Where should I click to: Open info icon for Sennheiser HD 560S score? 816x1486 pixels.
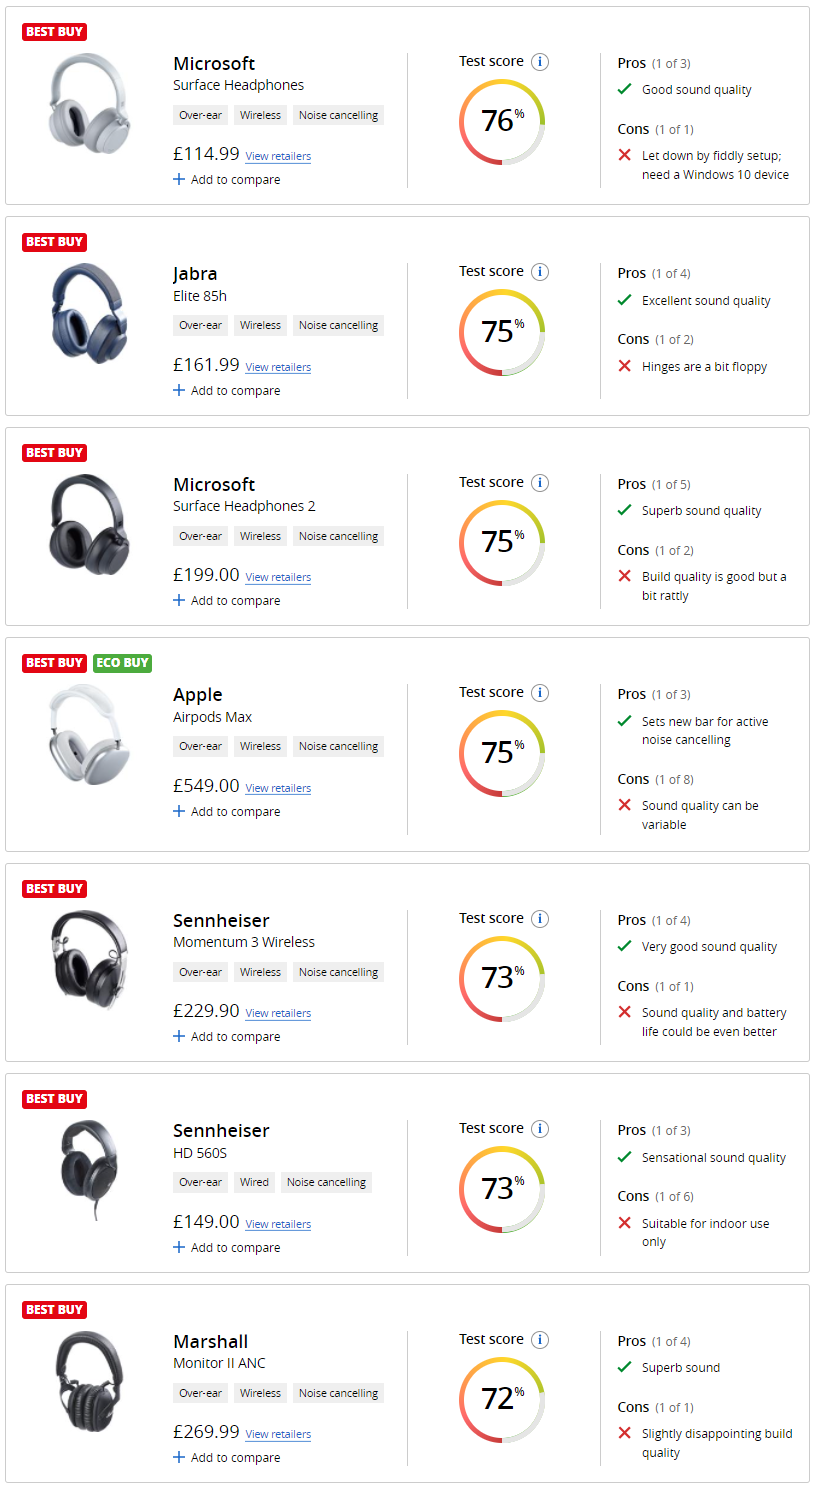point(540,1129)
